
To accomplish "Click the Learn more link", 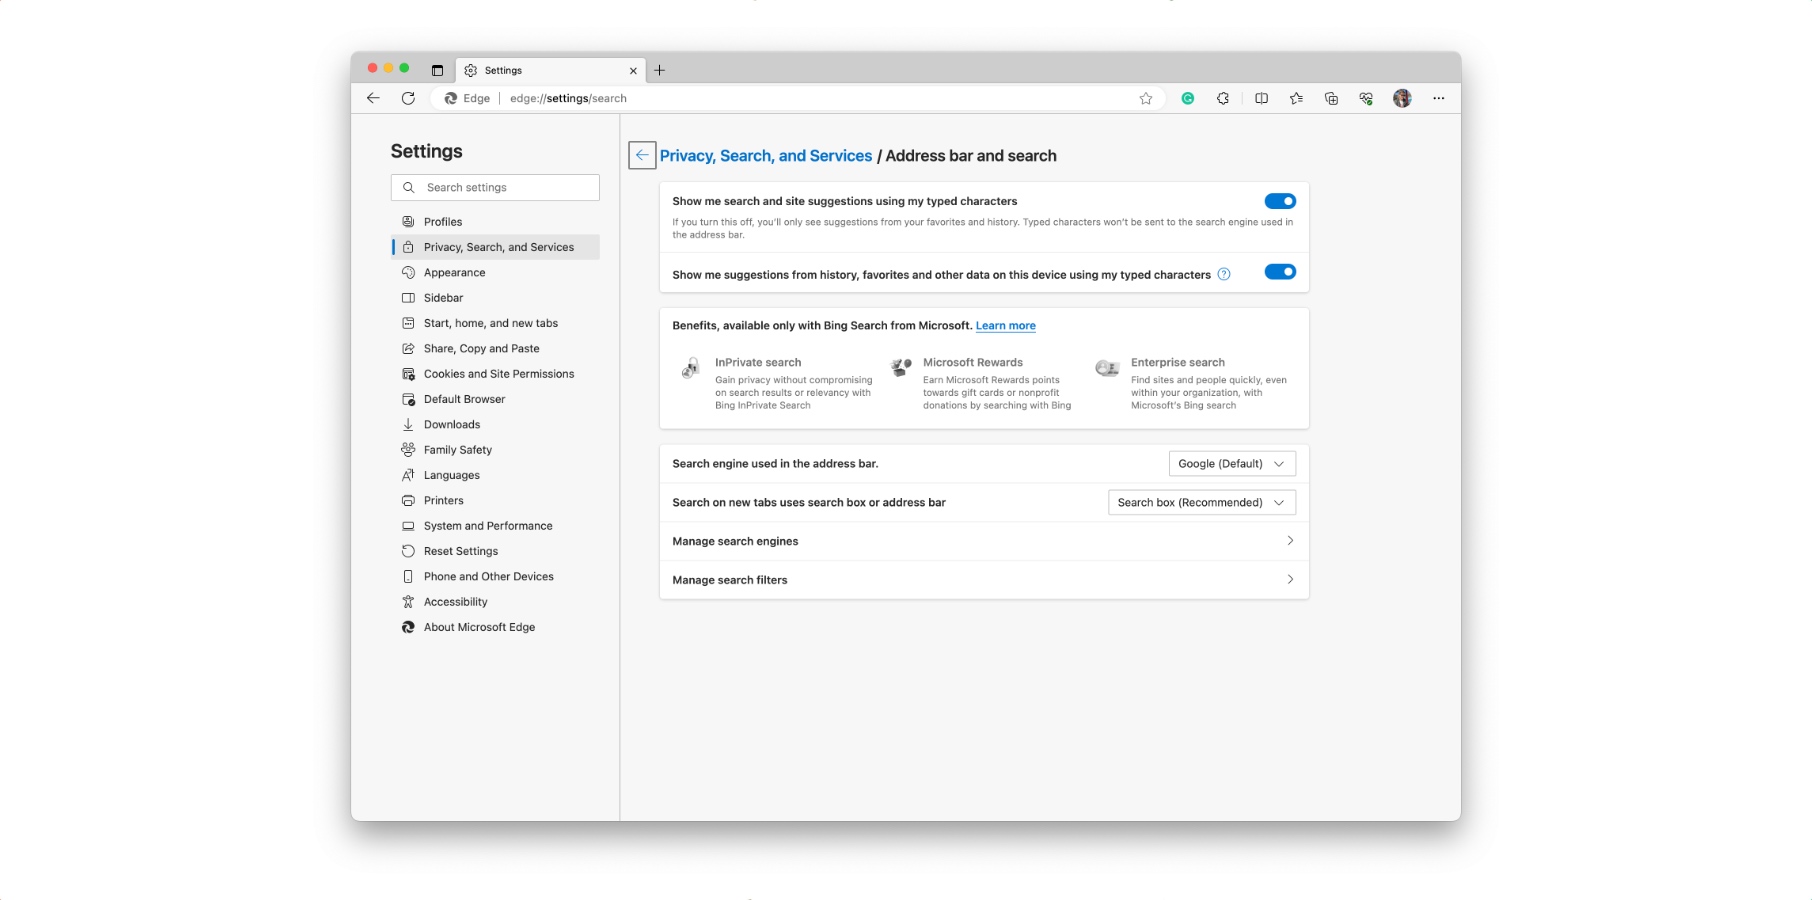I will (x=1005, y=326).
